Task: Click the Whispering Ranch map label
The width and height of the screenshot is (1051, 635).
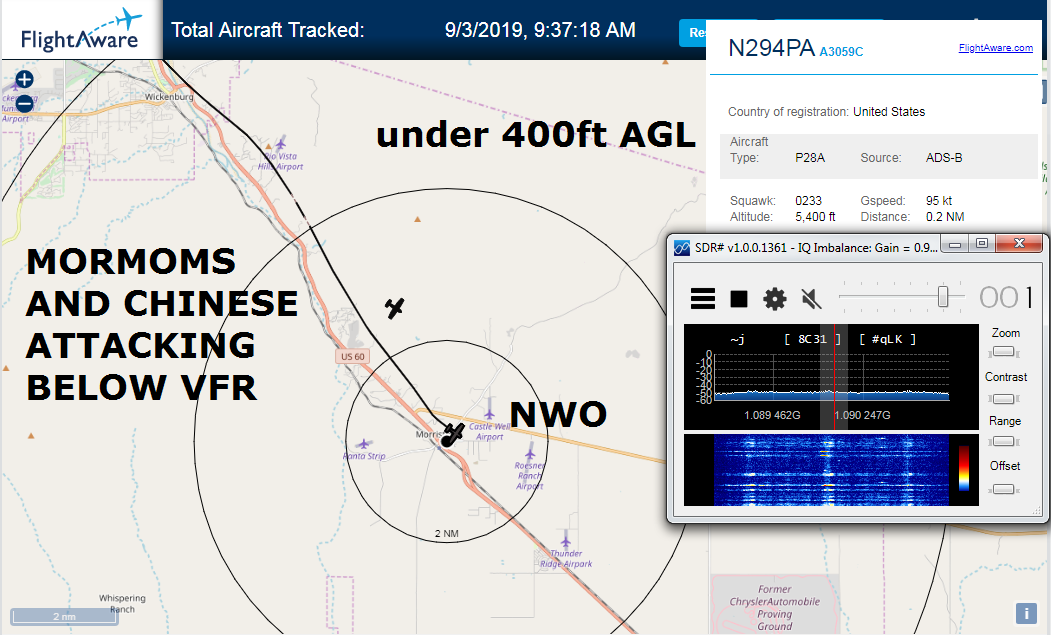Action: pos(122,603)
